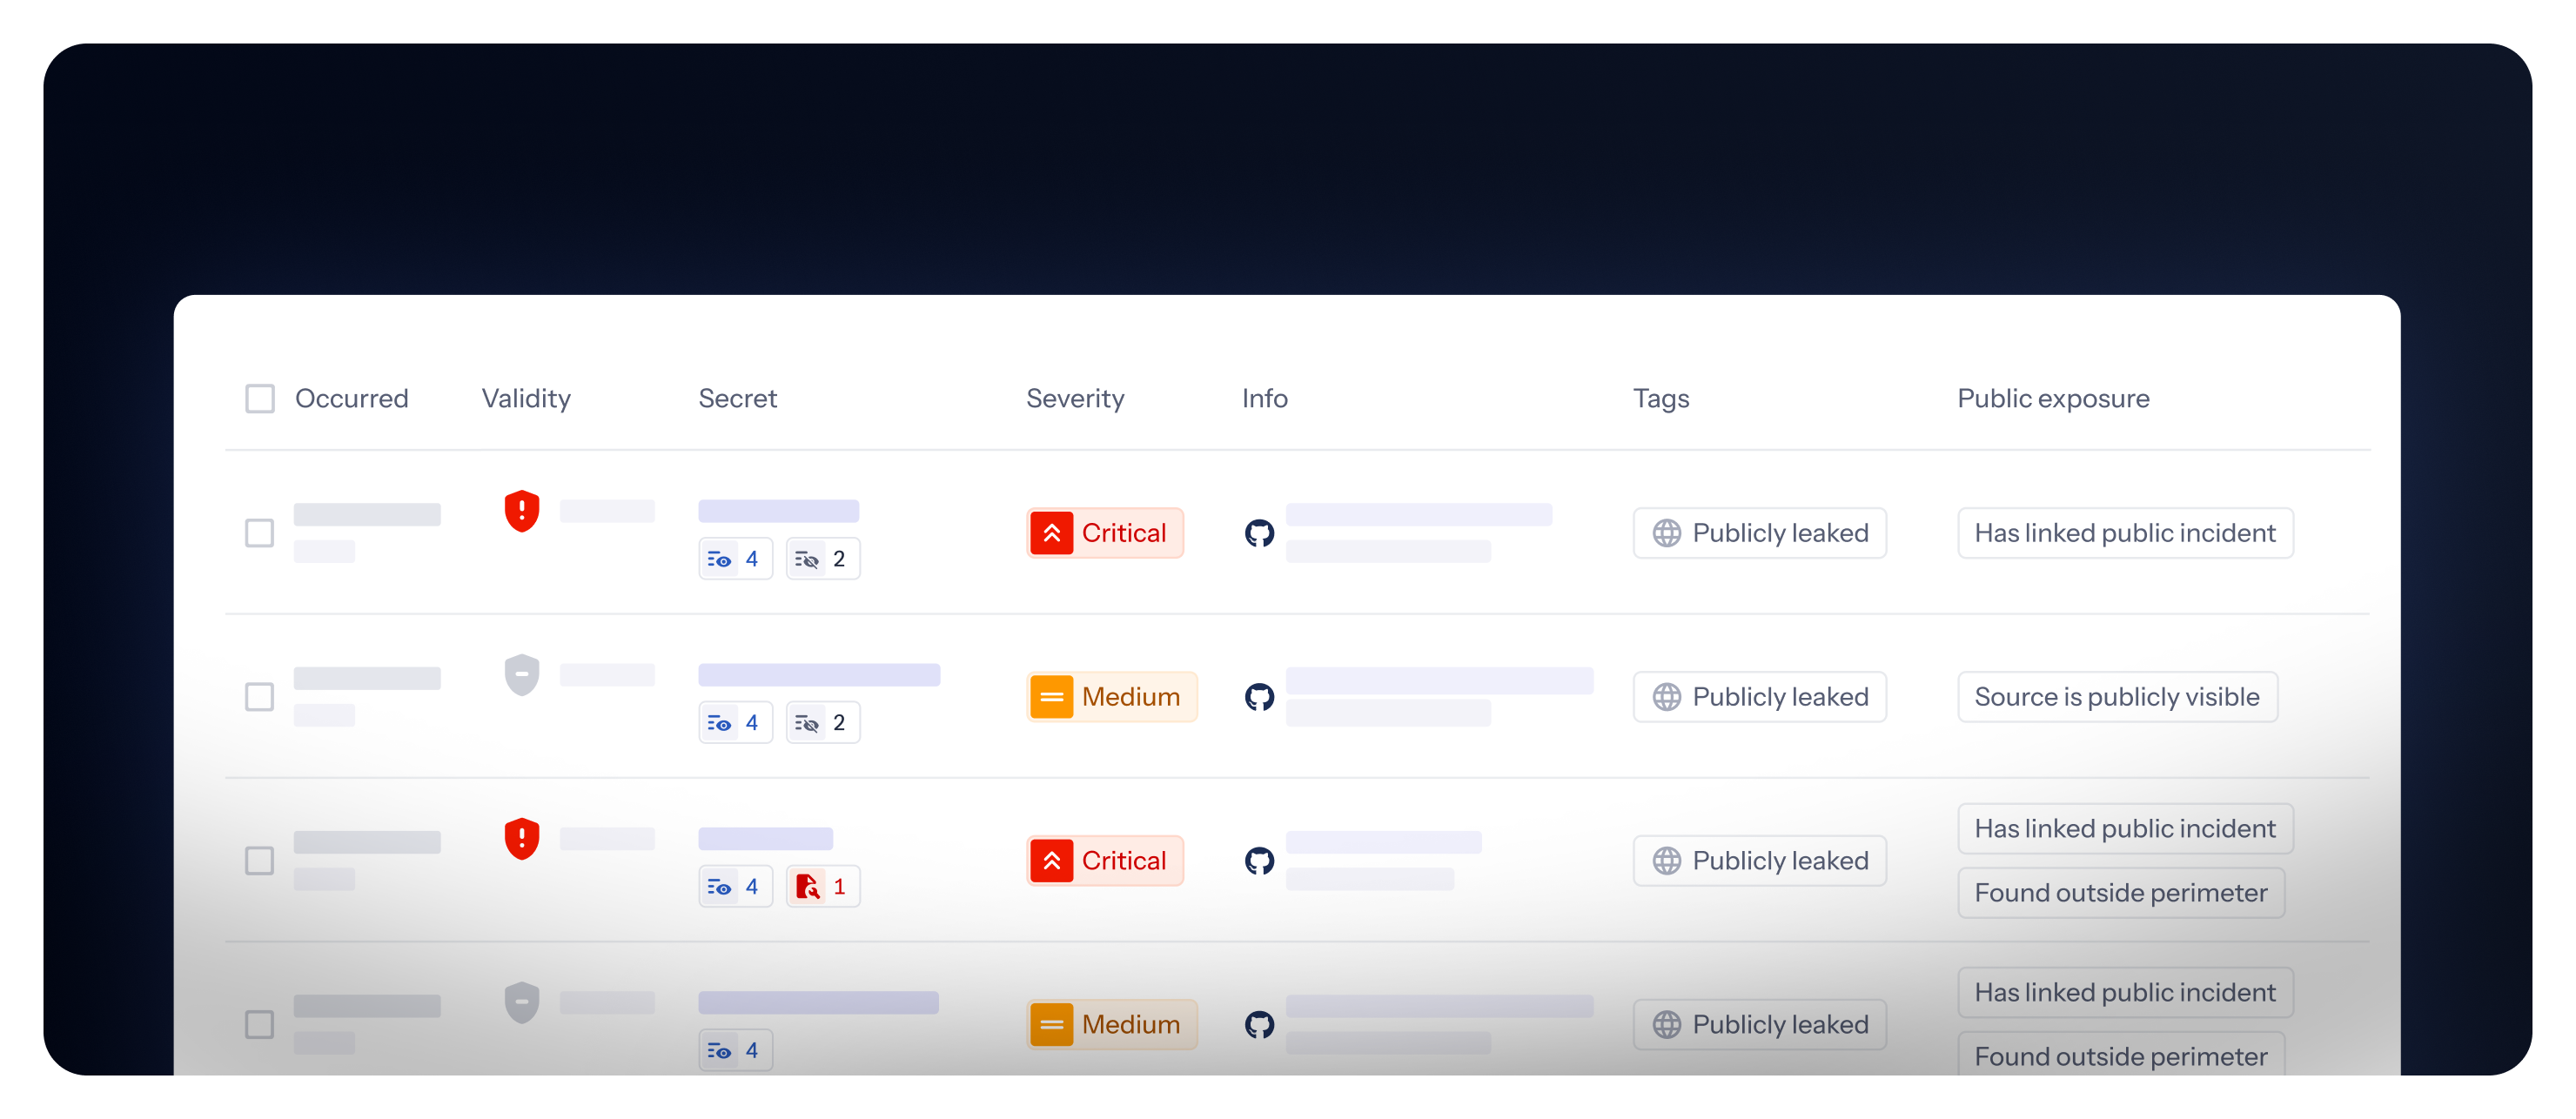This screenshot has width=2576, height=1119.
Task: Click the Severity column header
Action: pyautogui.click(x=1075, y=399)
